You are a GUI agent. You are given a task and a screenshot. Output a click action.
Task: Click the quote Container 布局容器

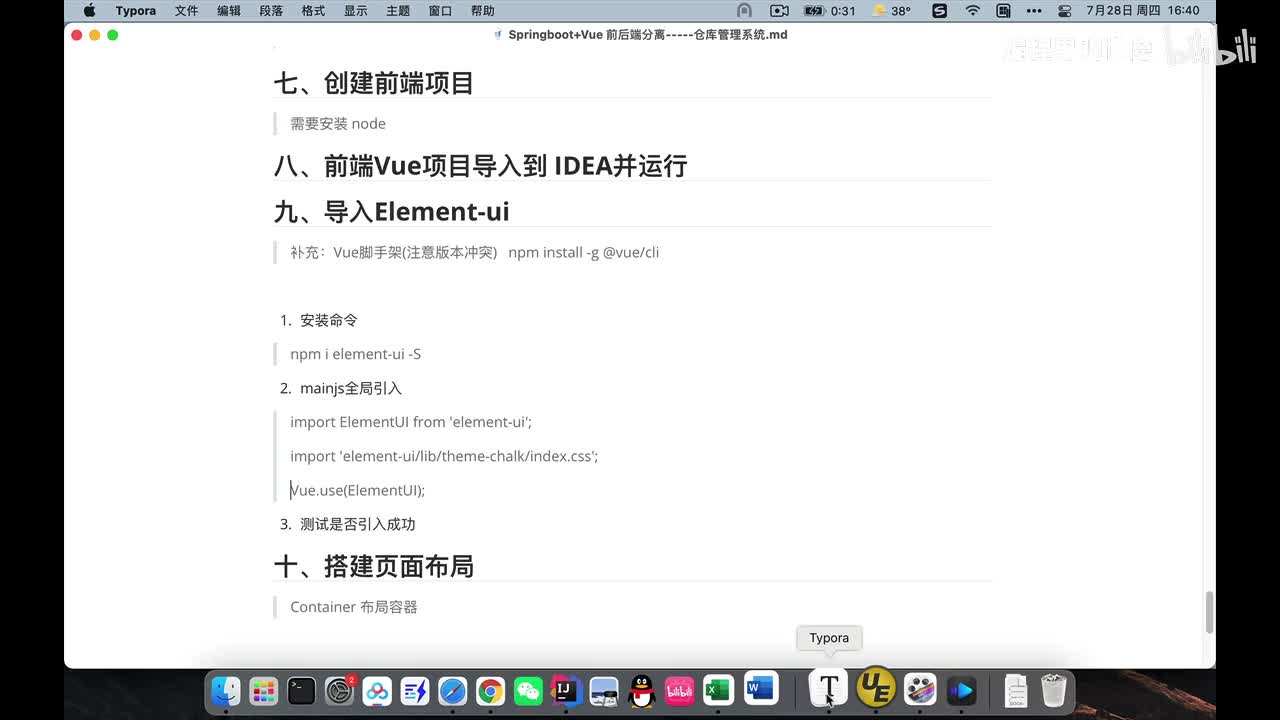(x=354, y=607)
